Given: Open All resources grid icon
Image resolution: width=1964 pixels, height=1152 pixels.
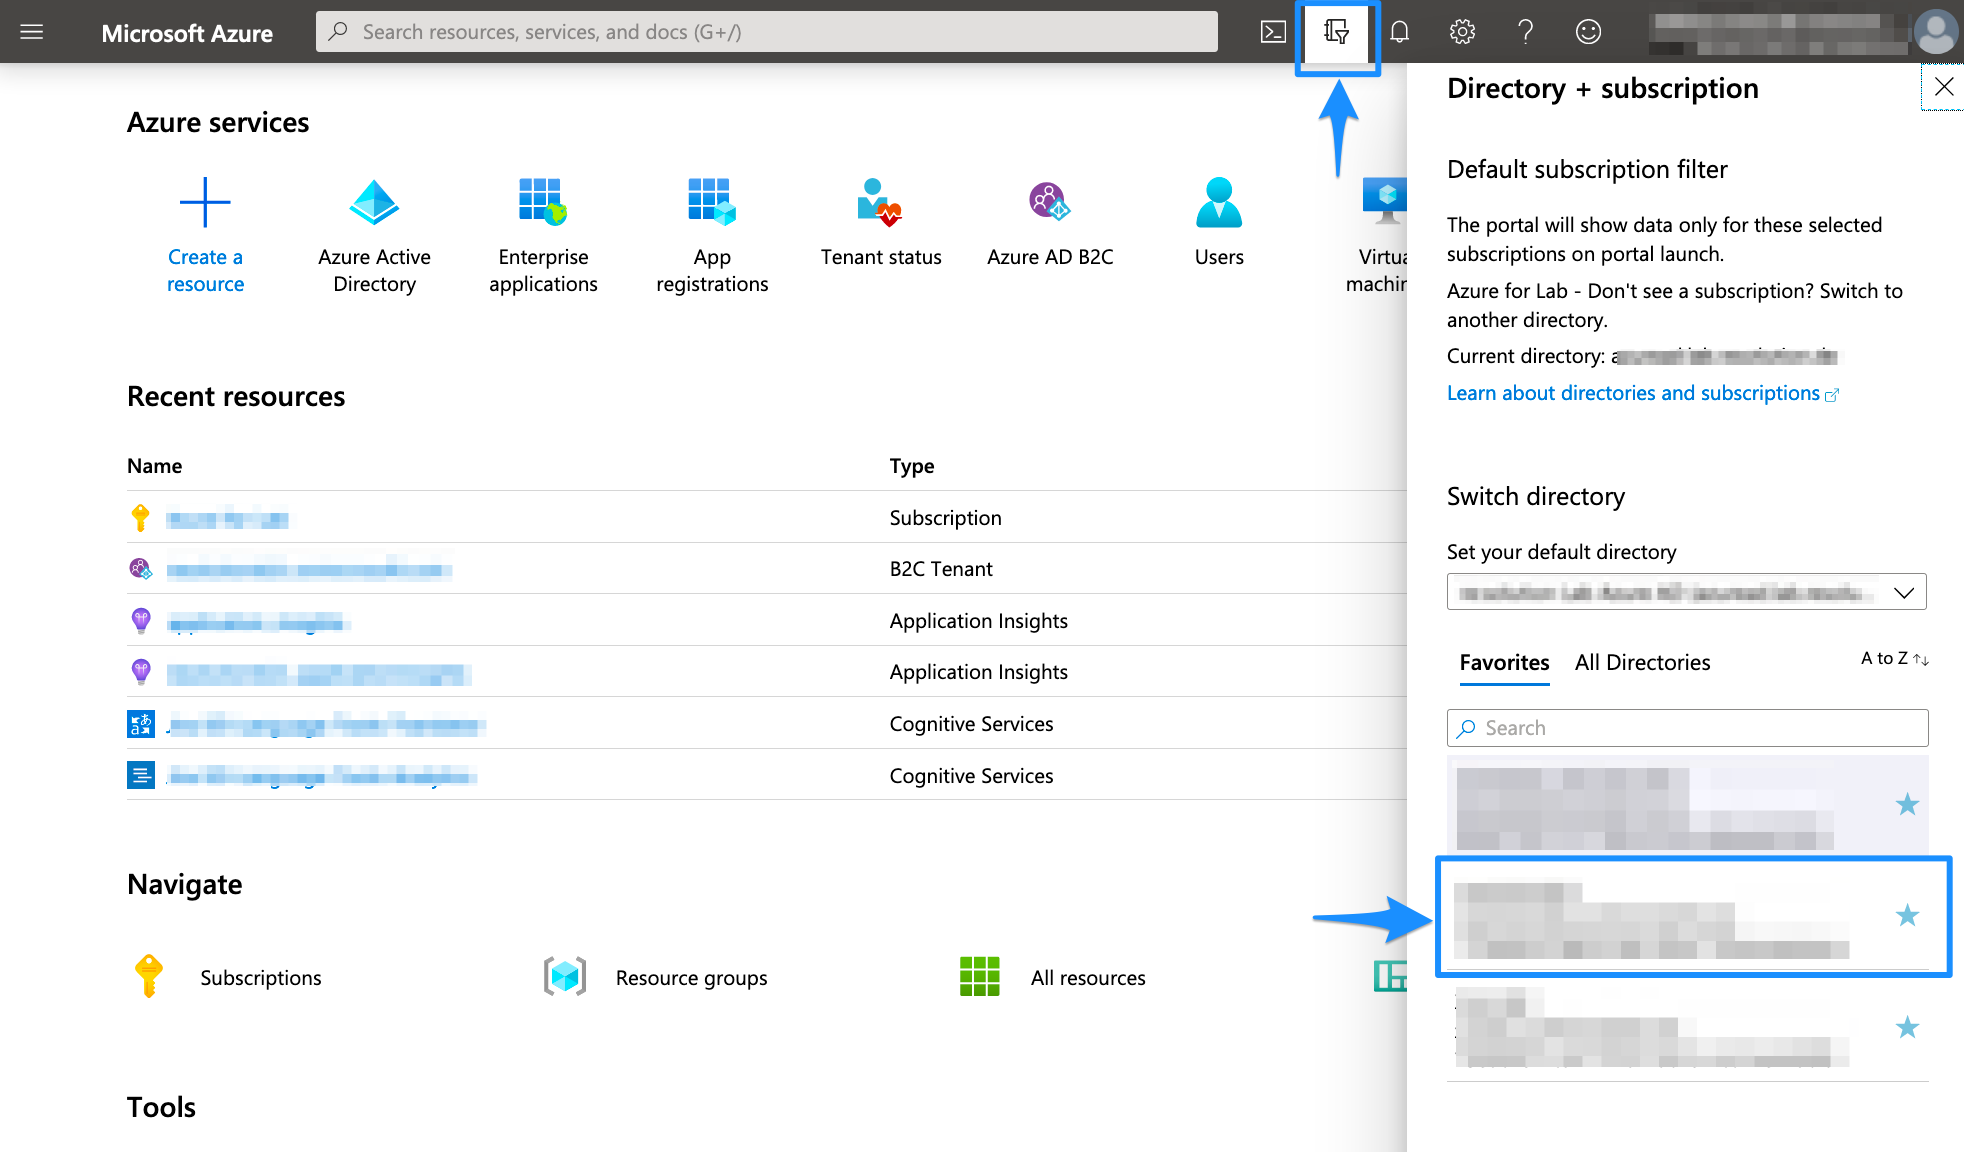Looking at the screenshot, I should coord(980,976).
